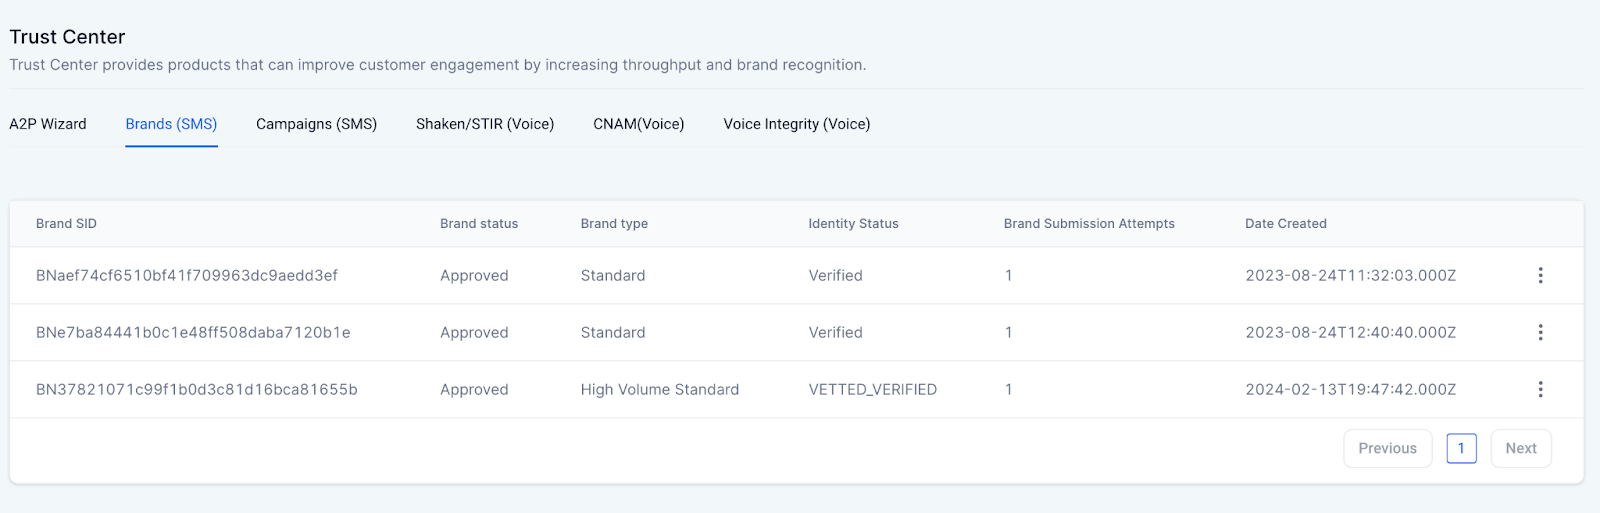Open three-dot menu for High Volume Standard brand

pos(1540,389)
